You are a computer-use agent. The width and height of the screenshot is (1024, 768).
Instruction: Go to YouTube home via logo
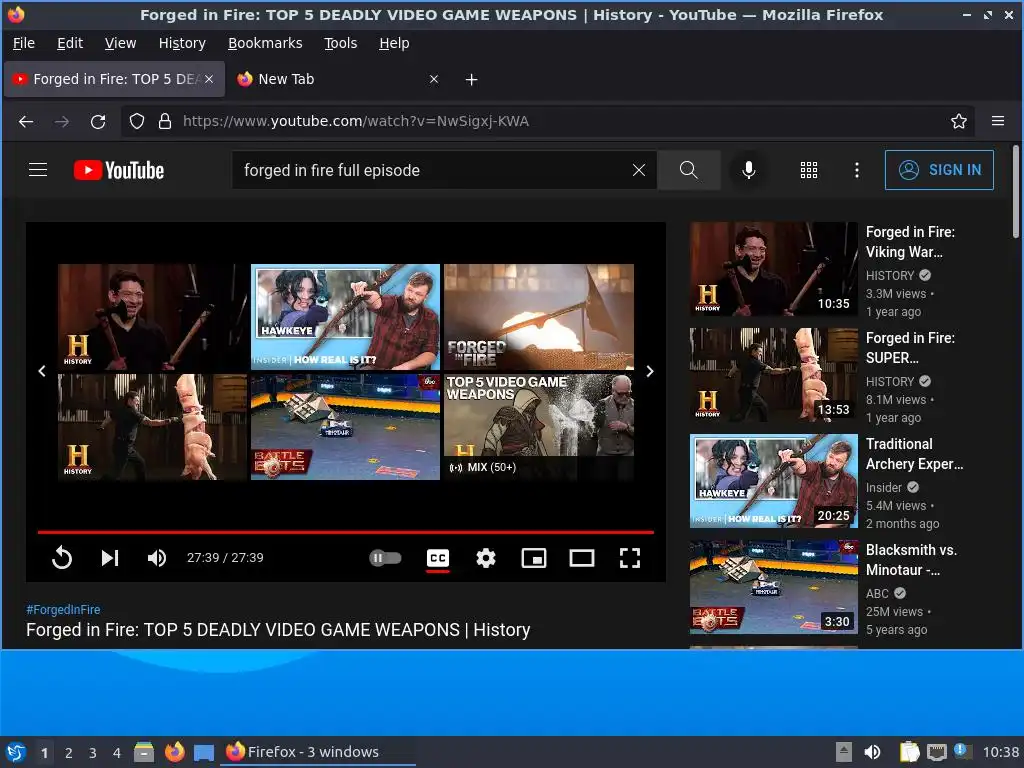pyautogui.click(x=118, y=170)
